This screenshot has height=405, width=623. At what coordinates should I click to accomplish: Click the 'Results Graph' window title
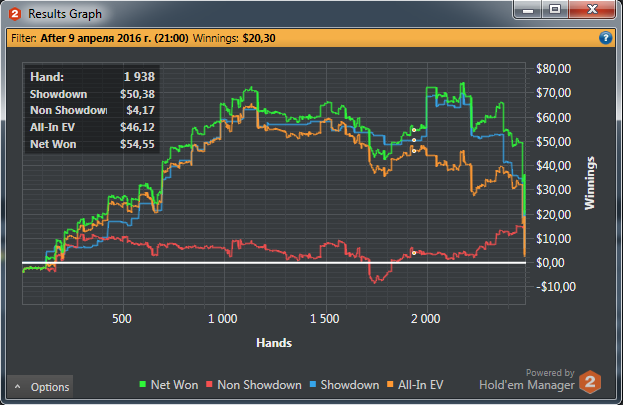coord(65,14)
